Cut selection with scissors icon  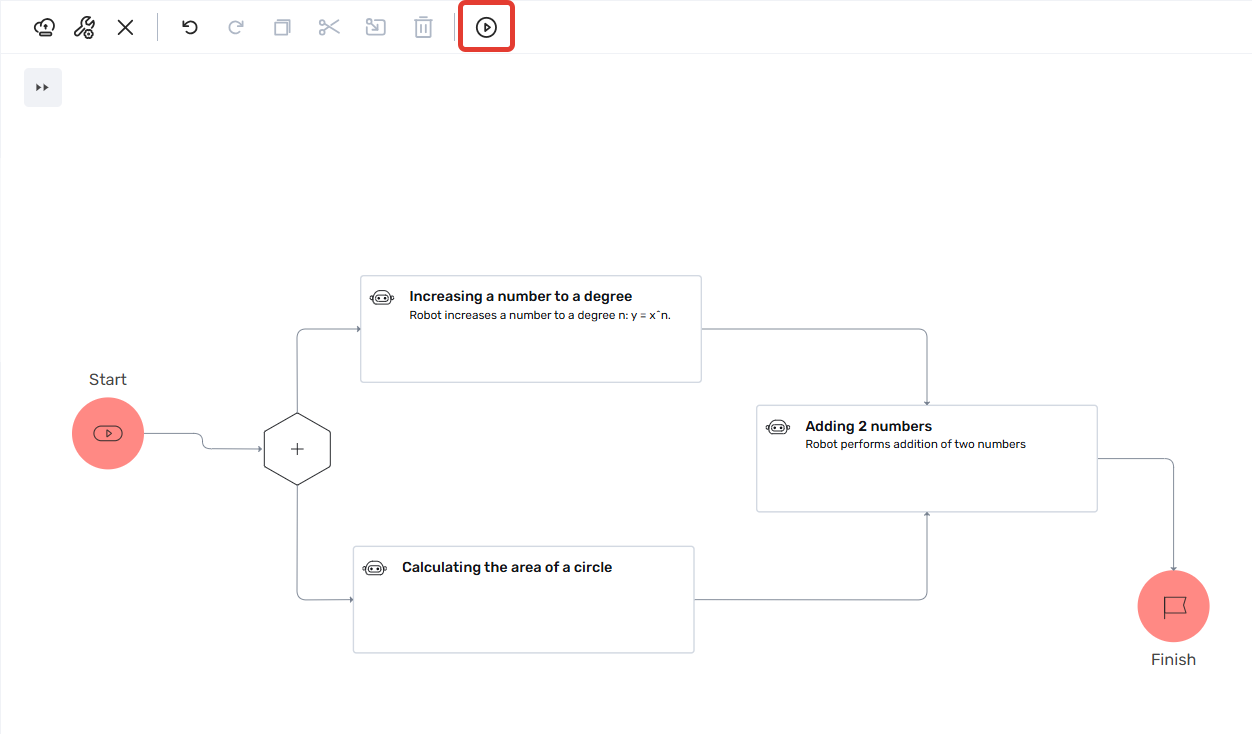(x=329, y=28)
